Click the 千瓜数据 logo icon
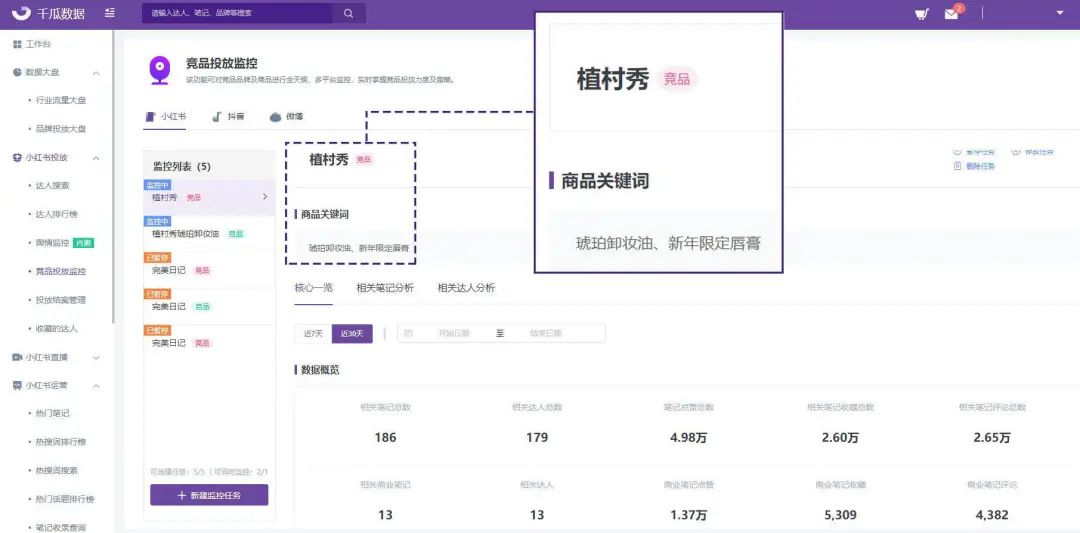This screenshot has width=1080, height=533. coord(21,13)
